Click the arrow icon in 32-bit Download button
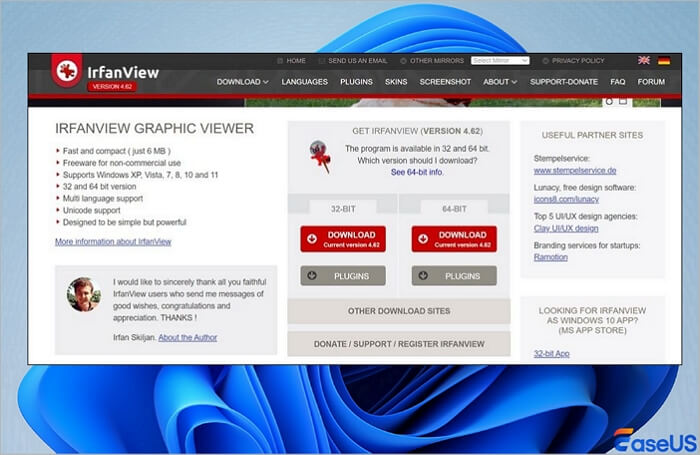 pos(312,239)
